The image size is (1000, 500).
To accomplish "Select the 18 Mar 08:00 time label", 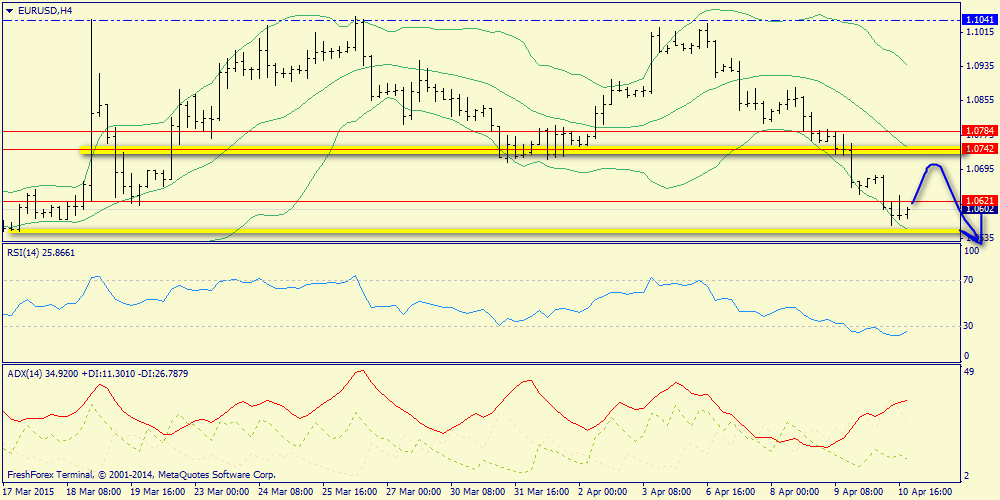I will pyautogui.click(x=94, y=492).
